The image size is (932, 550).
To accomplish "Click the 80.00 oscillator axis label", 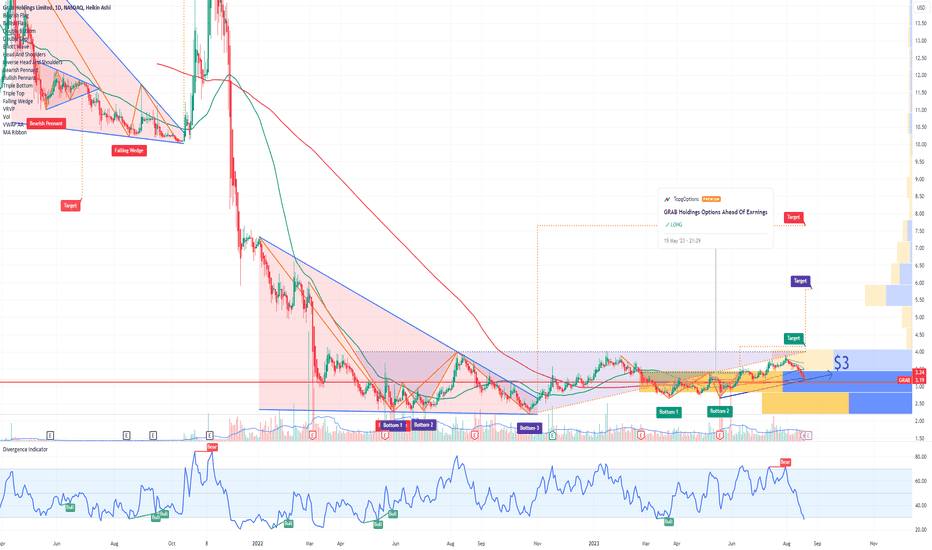I will pos(920,457).
